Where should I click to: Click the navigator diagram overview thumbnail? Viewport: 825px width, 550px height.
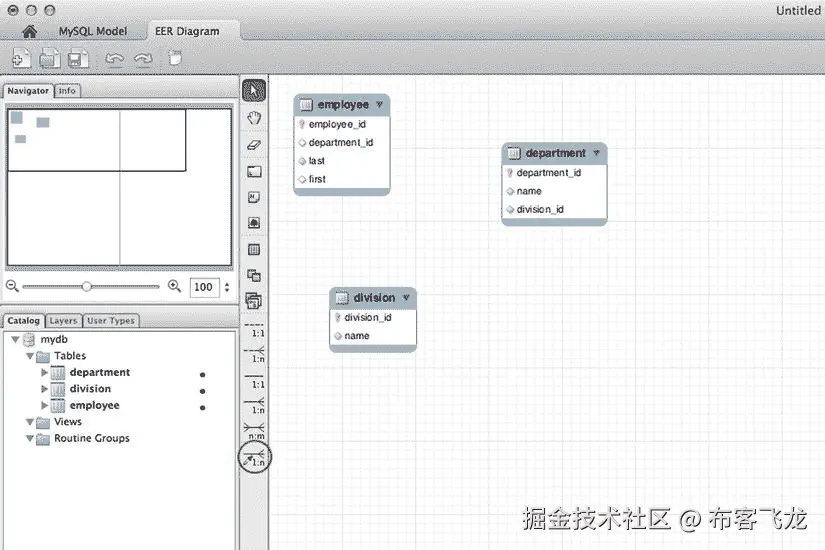coord(119,187)
